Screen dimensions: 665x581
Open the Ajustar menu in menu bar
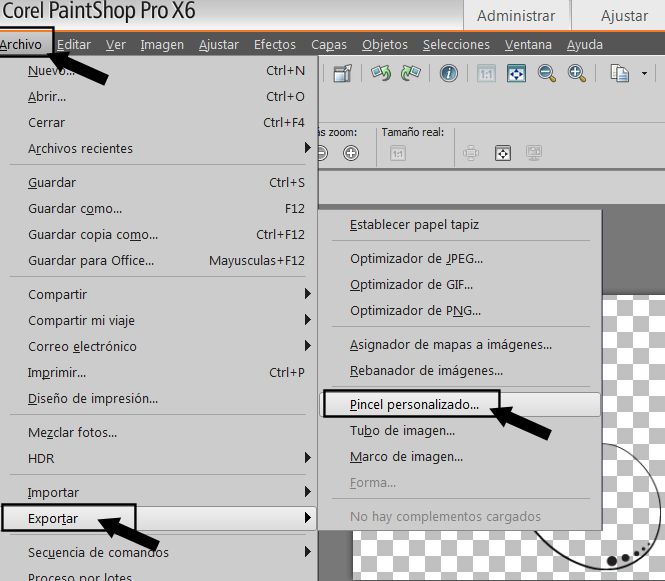pyautogui.click(x=219, y=45)
